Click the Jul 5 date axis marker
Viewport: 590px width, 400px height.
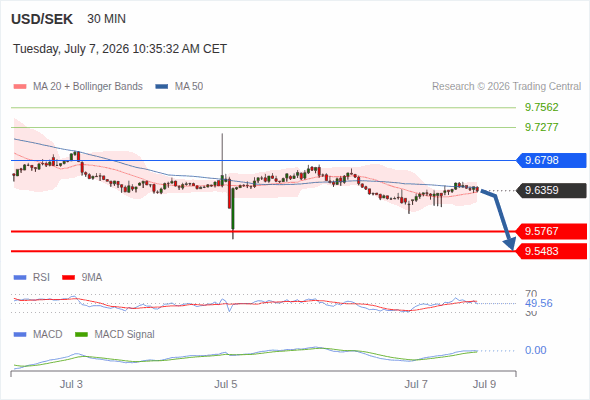pyautogui.click(x=226, y=384)
